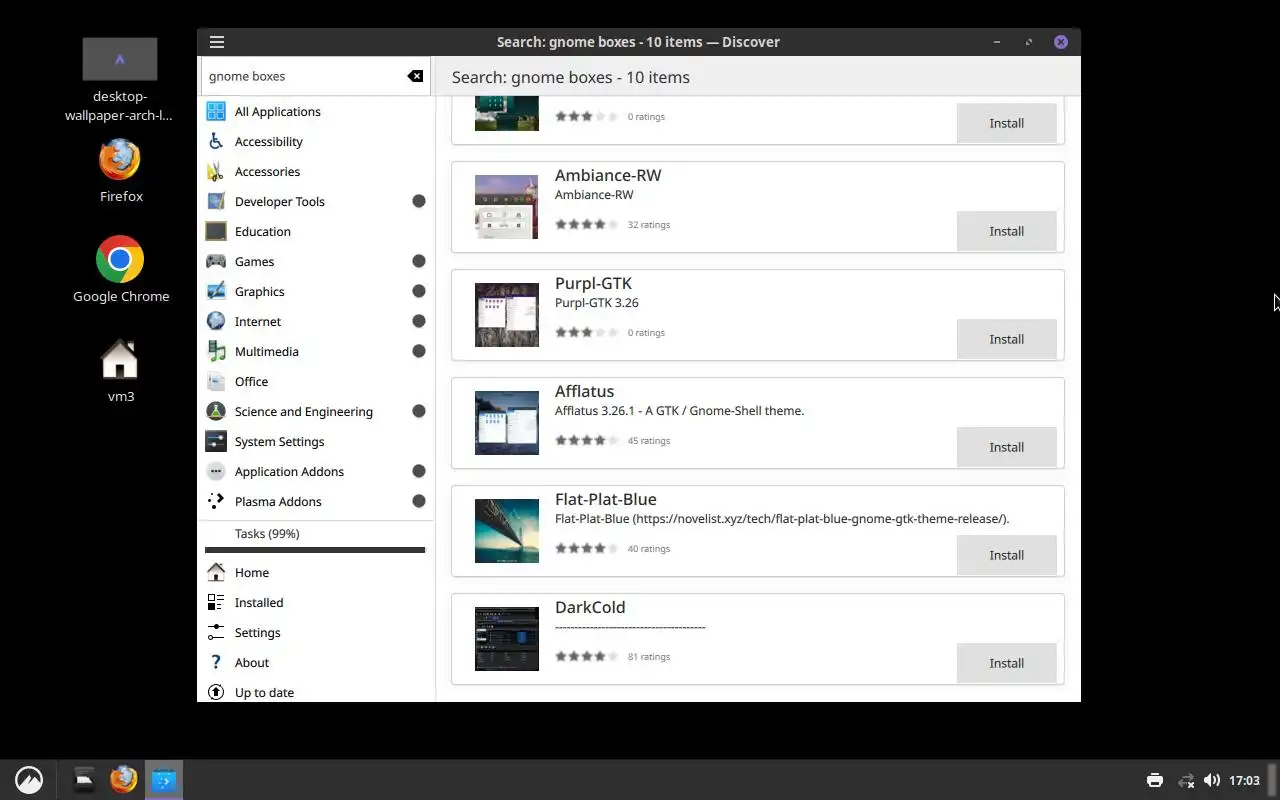This screenshot has width=1280, height=800.
Task: Install the DarkCold theme
Action: coord(1006,663)
